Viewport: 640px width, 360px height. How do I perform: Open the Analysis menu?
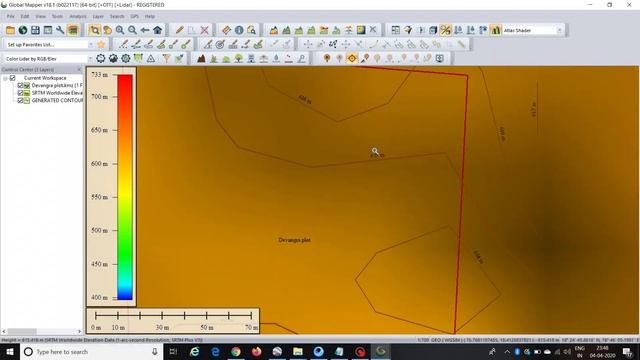[78, 17]
